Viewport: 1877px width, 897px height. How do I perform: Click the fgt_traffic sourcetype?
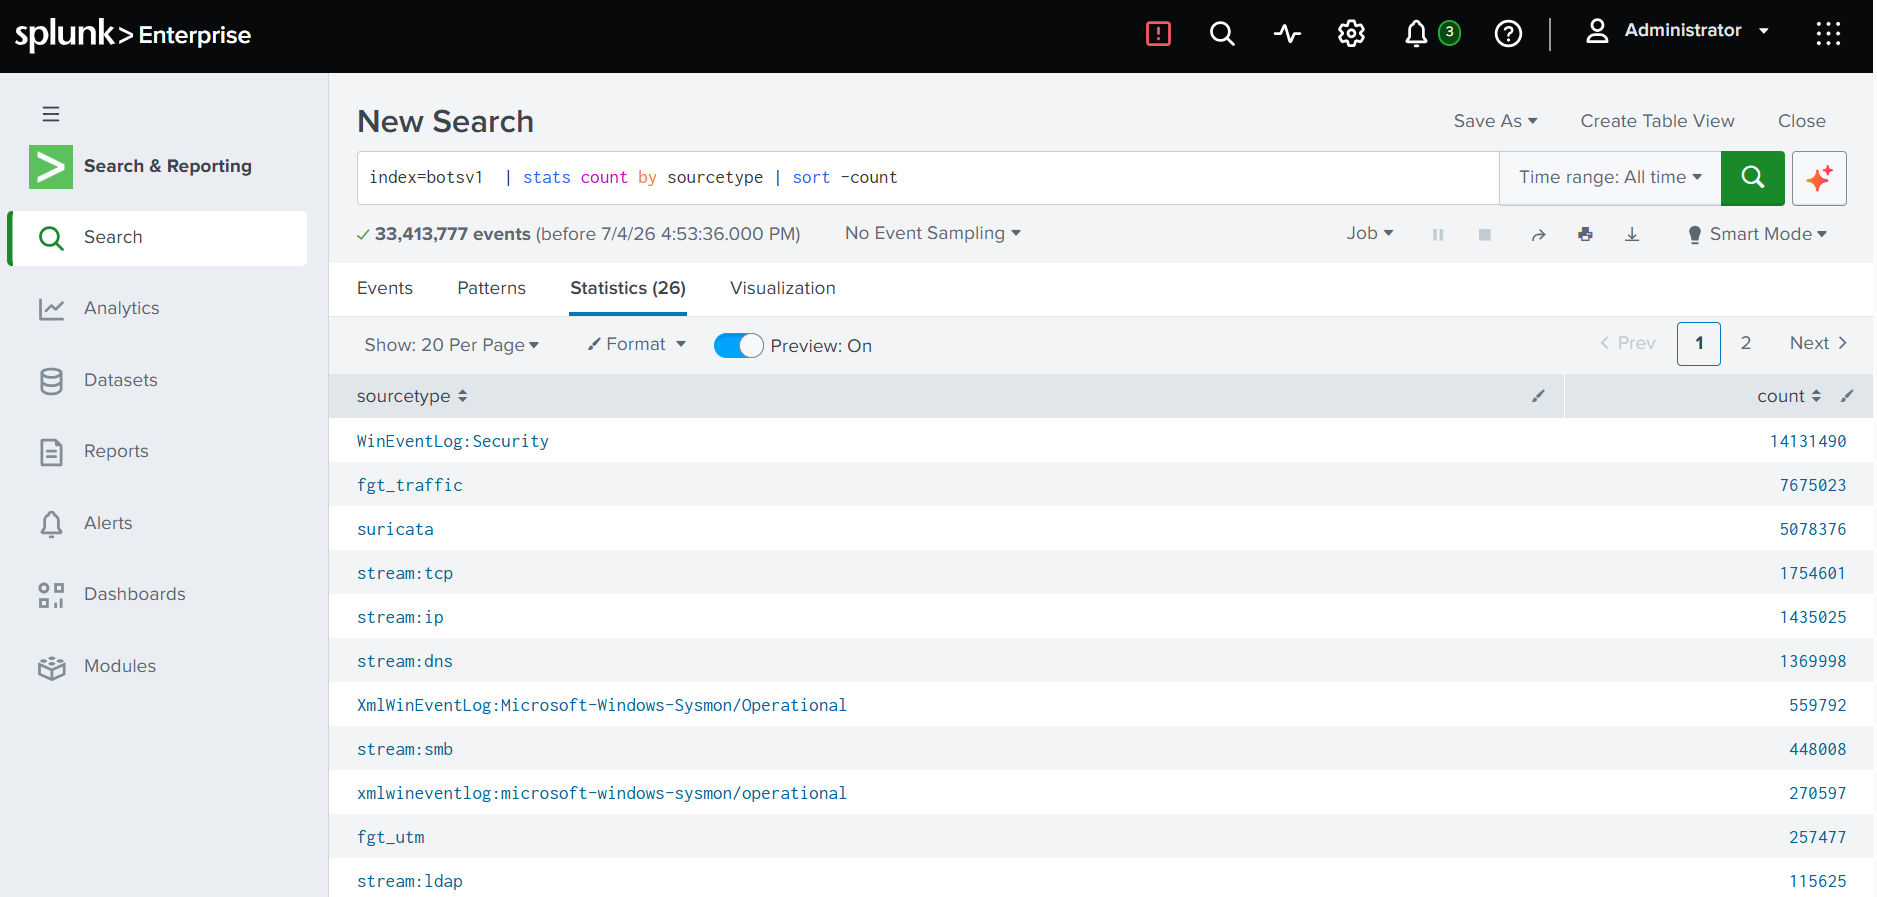click(x=410, y=485)
